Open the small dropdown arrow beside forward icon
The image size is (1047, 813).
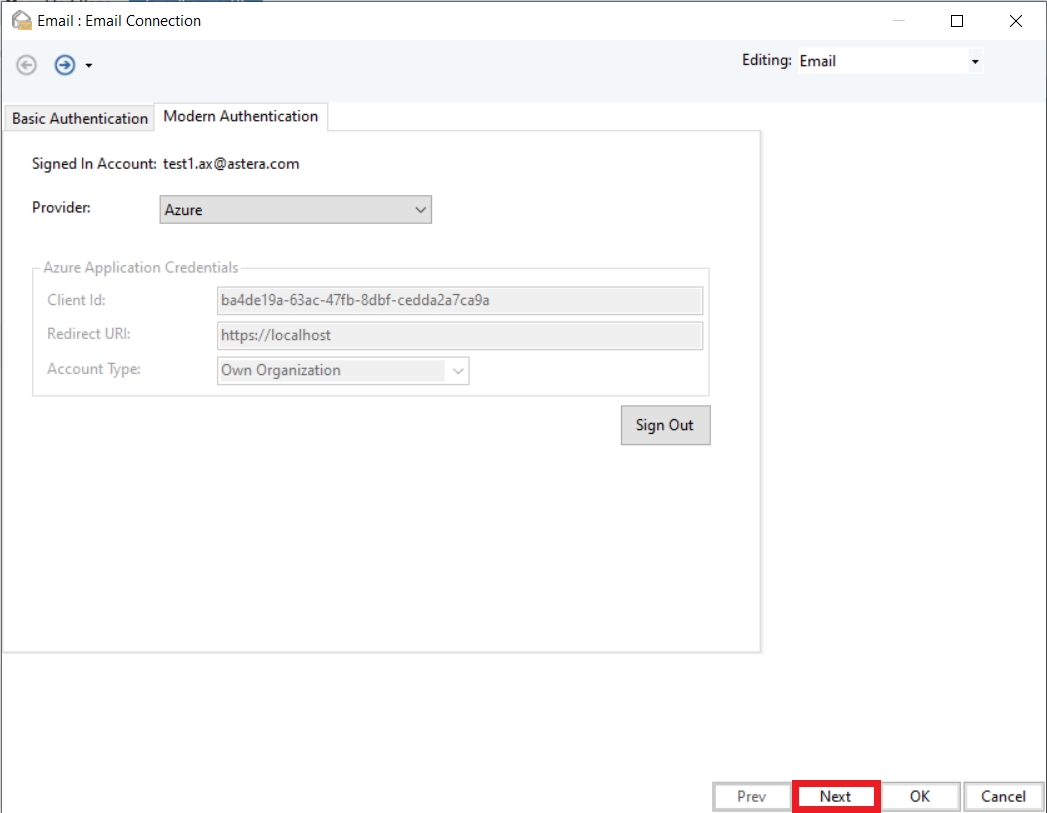[89, 65]
